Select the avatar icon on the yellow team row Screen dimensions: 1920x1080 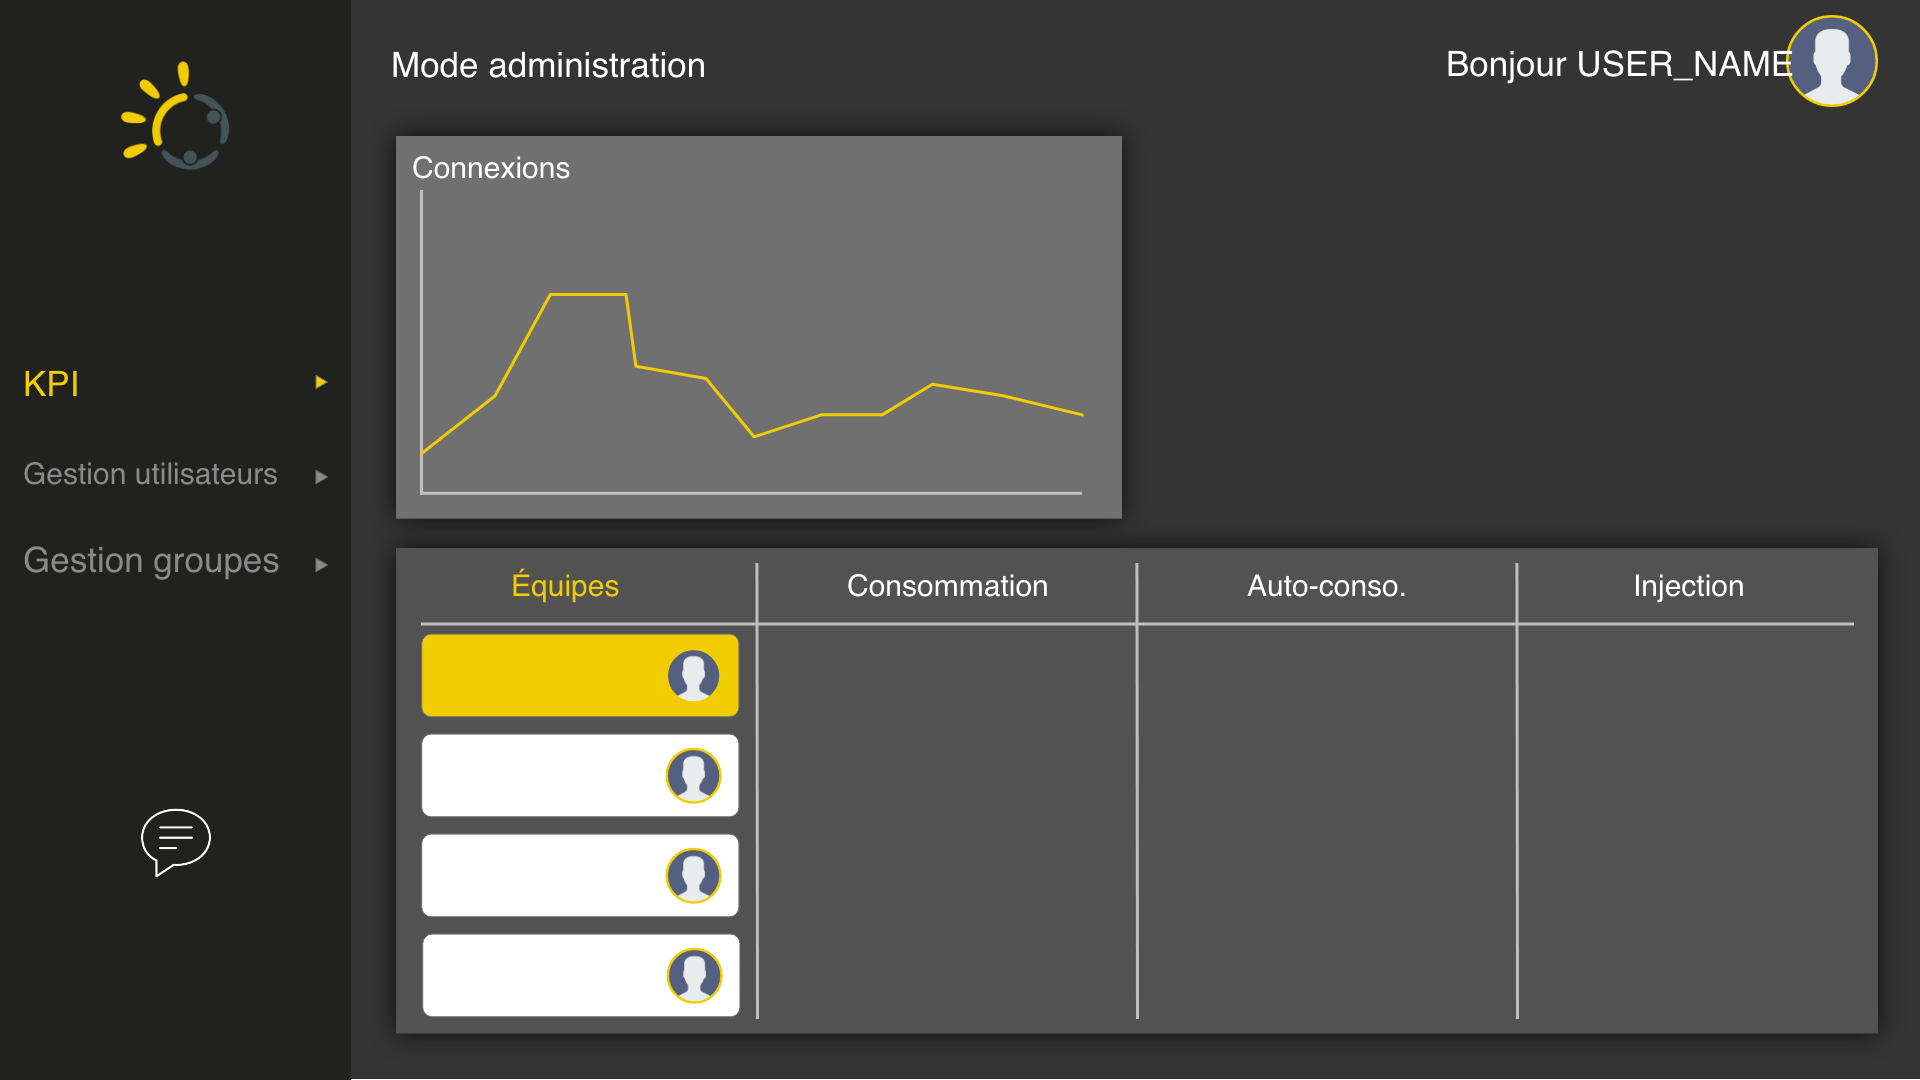695,675
